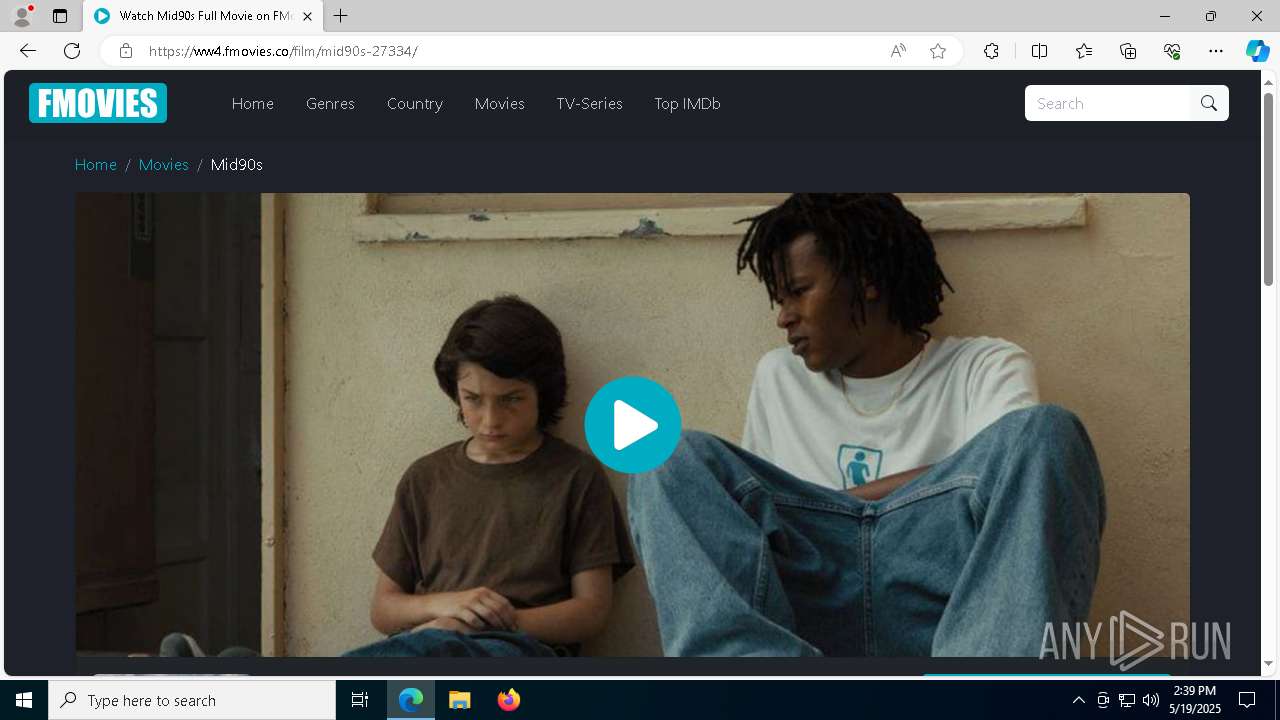This screenshot has width=1280, height=720.
Task: Open the notification center
Action: [x=1247, y=700]
